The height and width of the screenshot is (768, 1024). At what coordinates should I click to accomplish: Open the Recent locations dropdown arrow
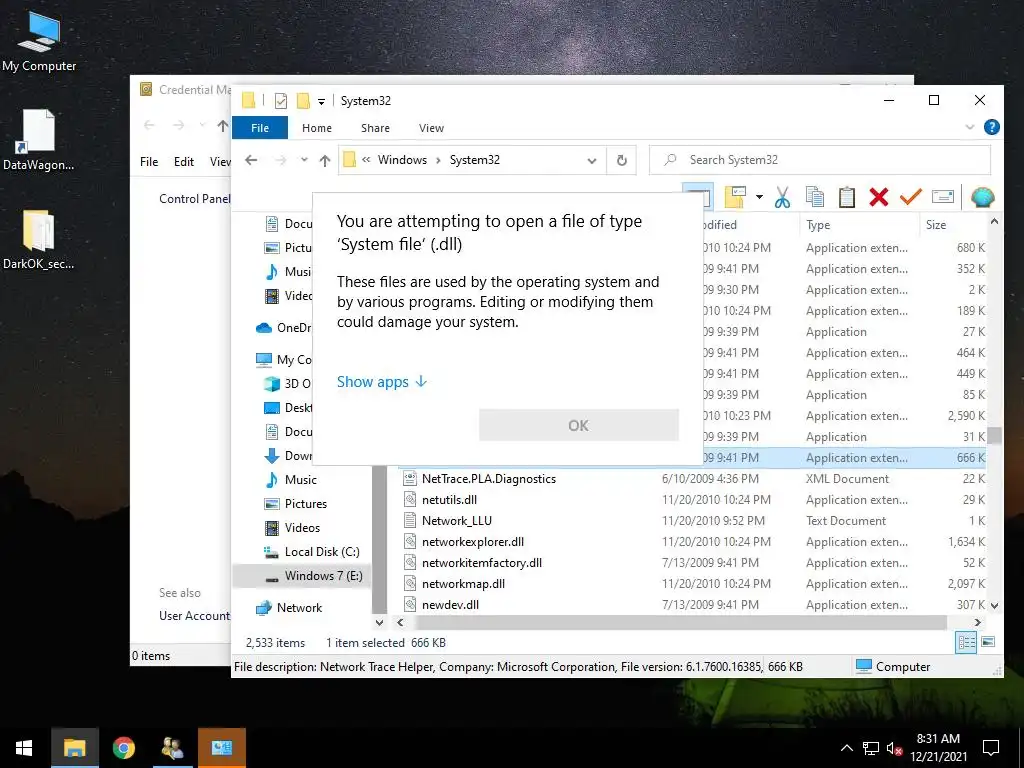tap(304, 160)
